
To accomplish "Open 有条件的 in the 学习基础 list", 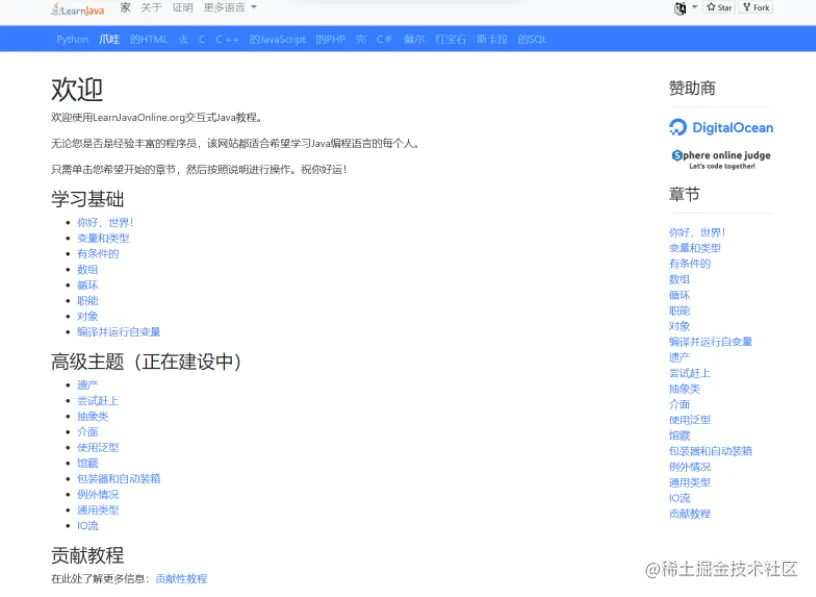I will coord(98,253).
